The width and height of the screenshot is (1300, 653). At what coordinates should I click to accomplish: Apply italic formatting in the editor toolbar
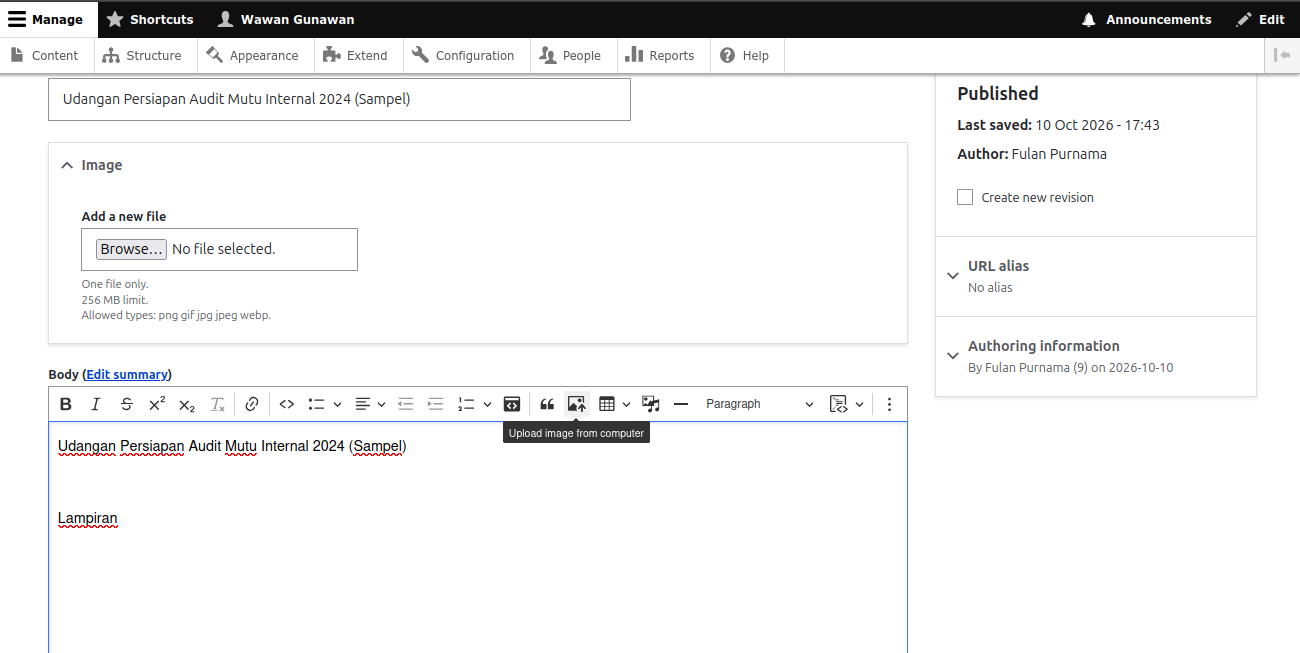[x=96, y=404]
